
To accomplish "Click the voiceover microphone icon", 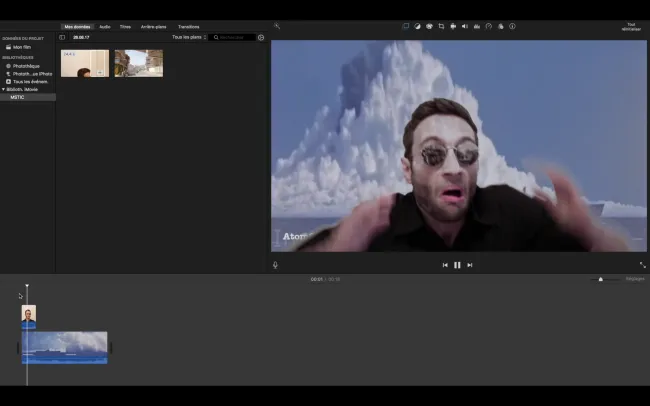I will (x=275, y=265).
